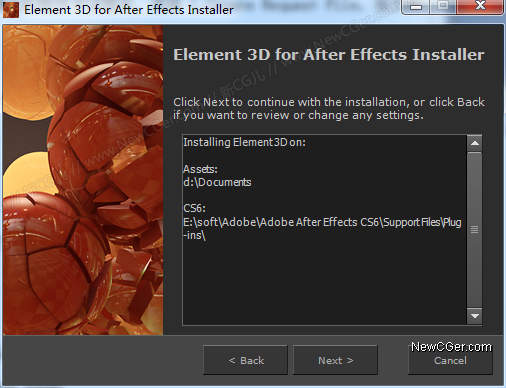506x388 pixels.
Task: Cancel the Element 3D installation
Action: [450, 360]
